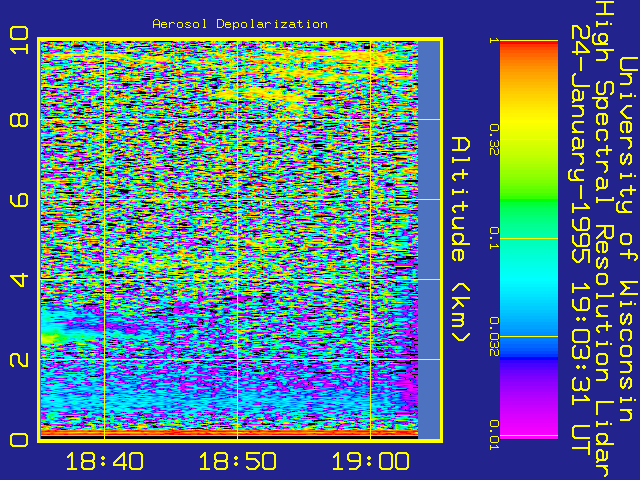Click the 18:50 time axis label

coord(237,461)
